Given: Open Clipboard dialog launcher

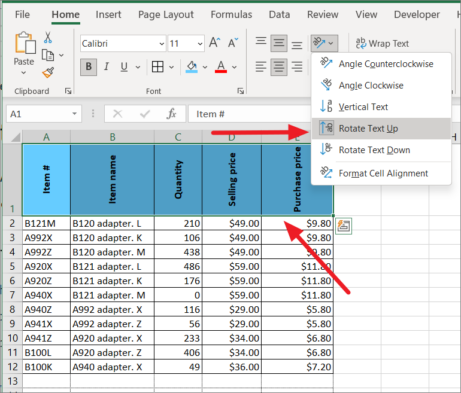Looking at the screenshot, I should click(x=68, y=91).
